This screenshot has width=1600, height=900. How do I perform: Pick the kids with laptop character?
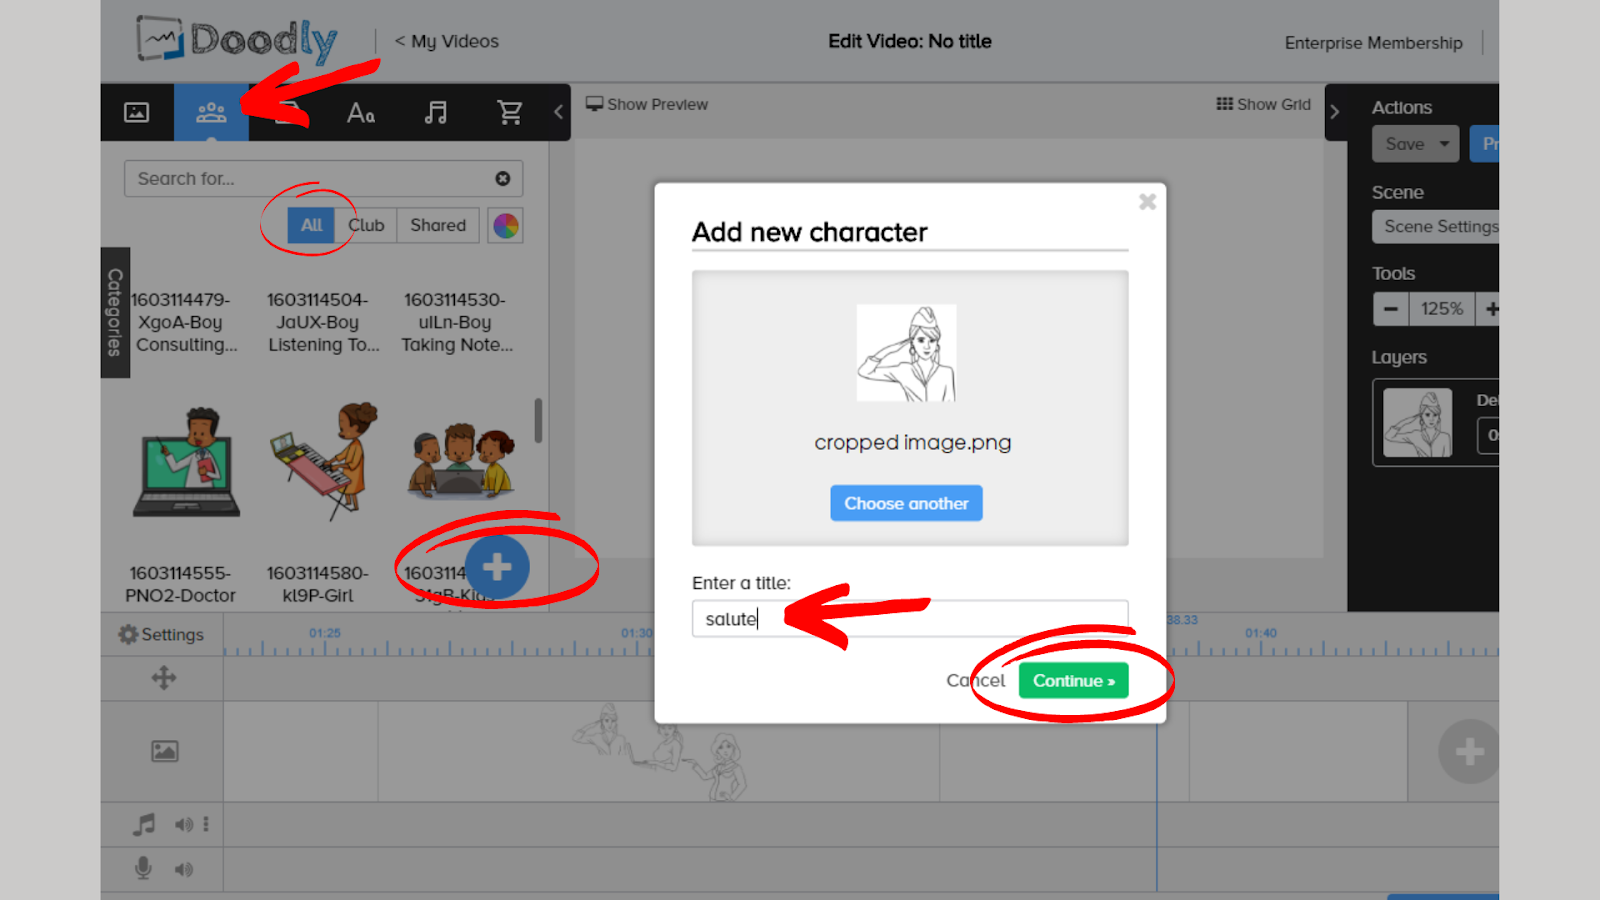461,462
